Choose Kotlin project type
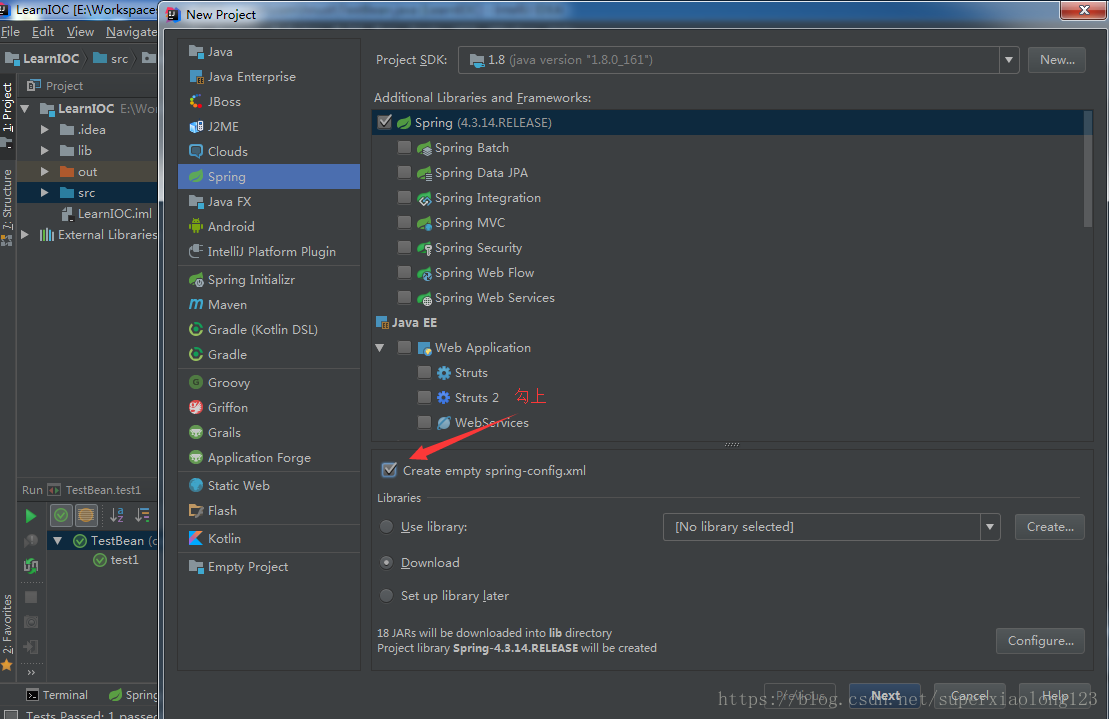The height and width of the screenshot is (719, 1109). [269, 539]
